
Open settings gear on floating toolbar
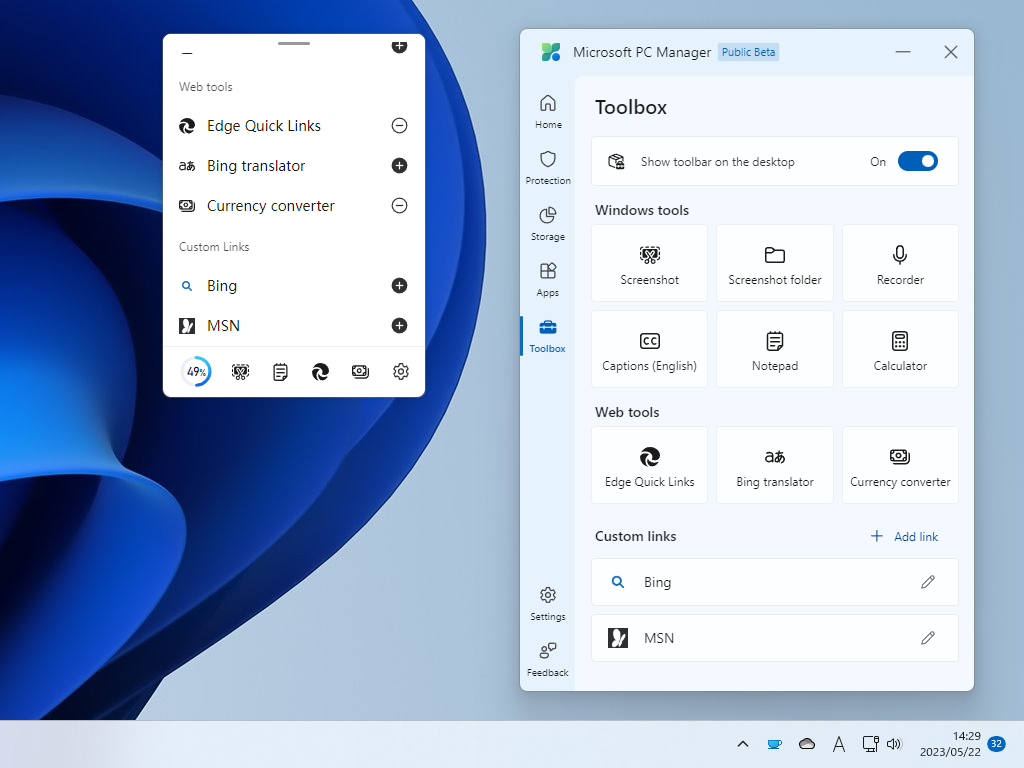(401, 372)
